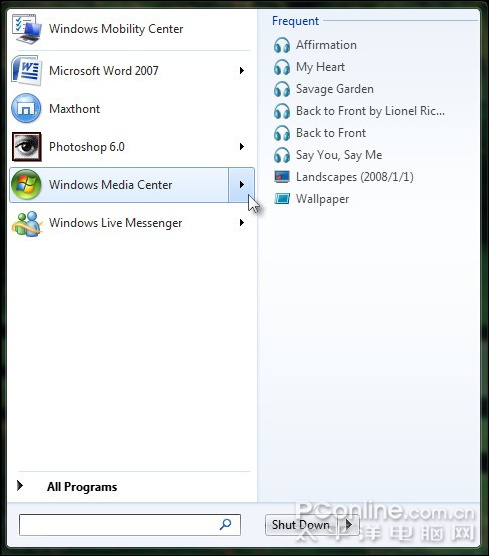Expand Microsoft Word 2007 jump list arrow
The image size is (489, 556).
click(242, 70)
